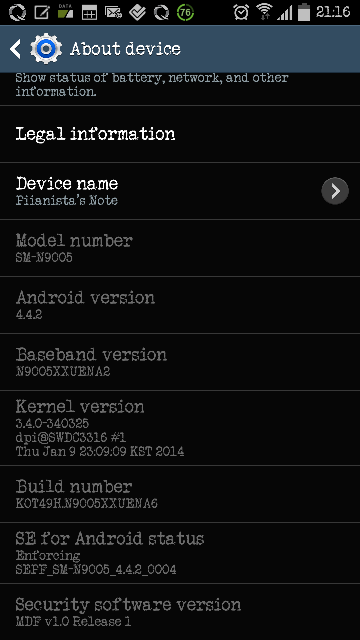
Task: Tap SE for Android status entry
Action: [x=180, y=553]
